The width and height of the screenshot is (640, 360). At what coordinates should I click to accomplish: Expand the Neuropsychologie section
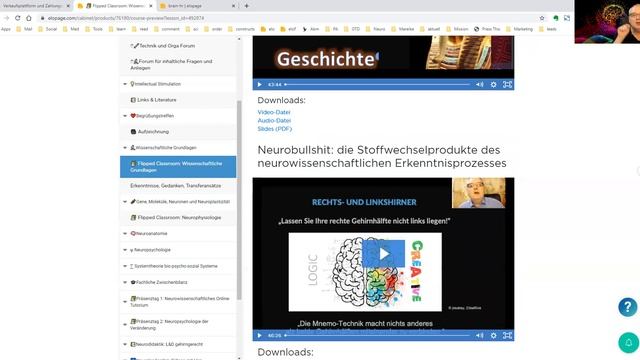[x=125, y=250]
